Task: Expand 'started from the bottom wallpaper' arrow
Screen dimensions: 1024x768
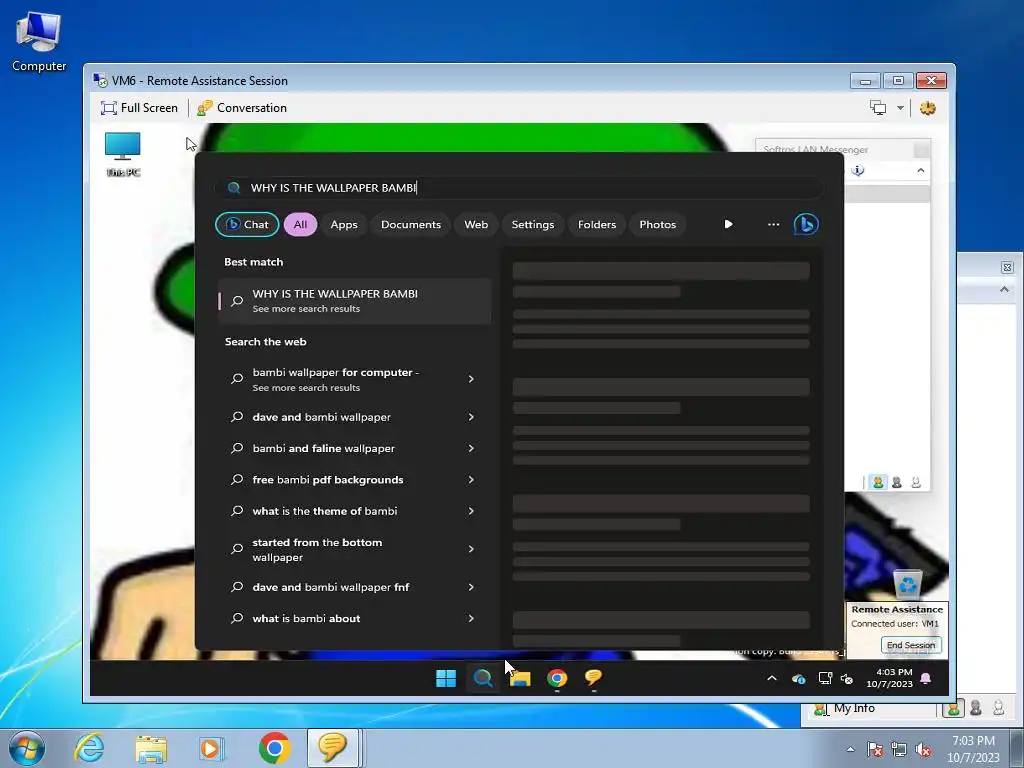Action: [471, 549]
